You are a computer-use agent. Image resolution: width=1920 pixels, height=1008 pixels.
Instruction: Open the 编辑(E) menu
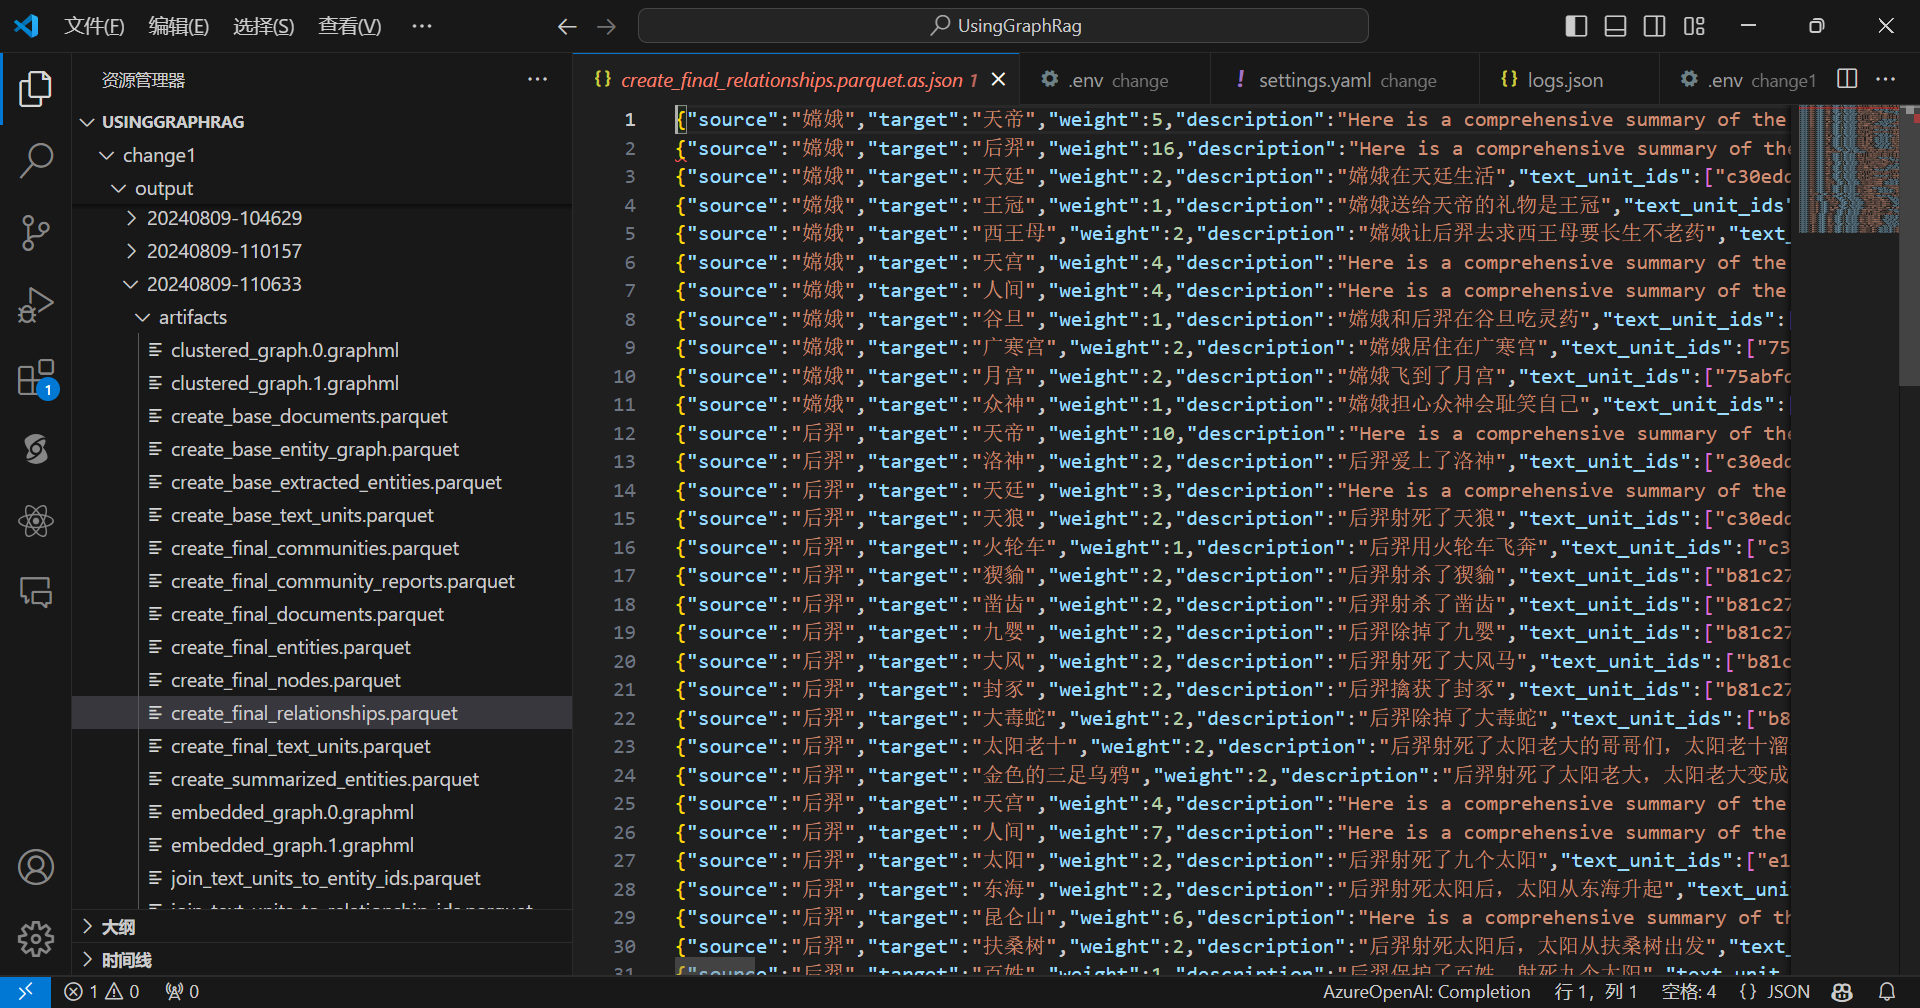click(178, 26)
